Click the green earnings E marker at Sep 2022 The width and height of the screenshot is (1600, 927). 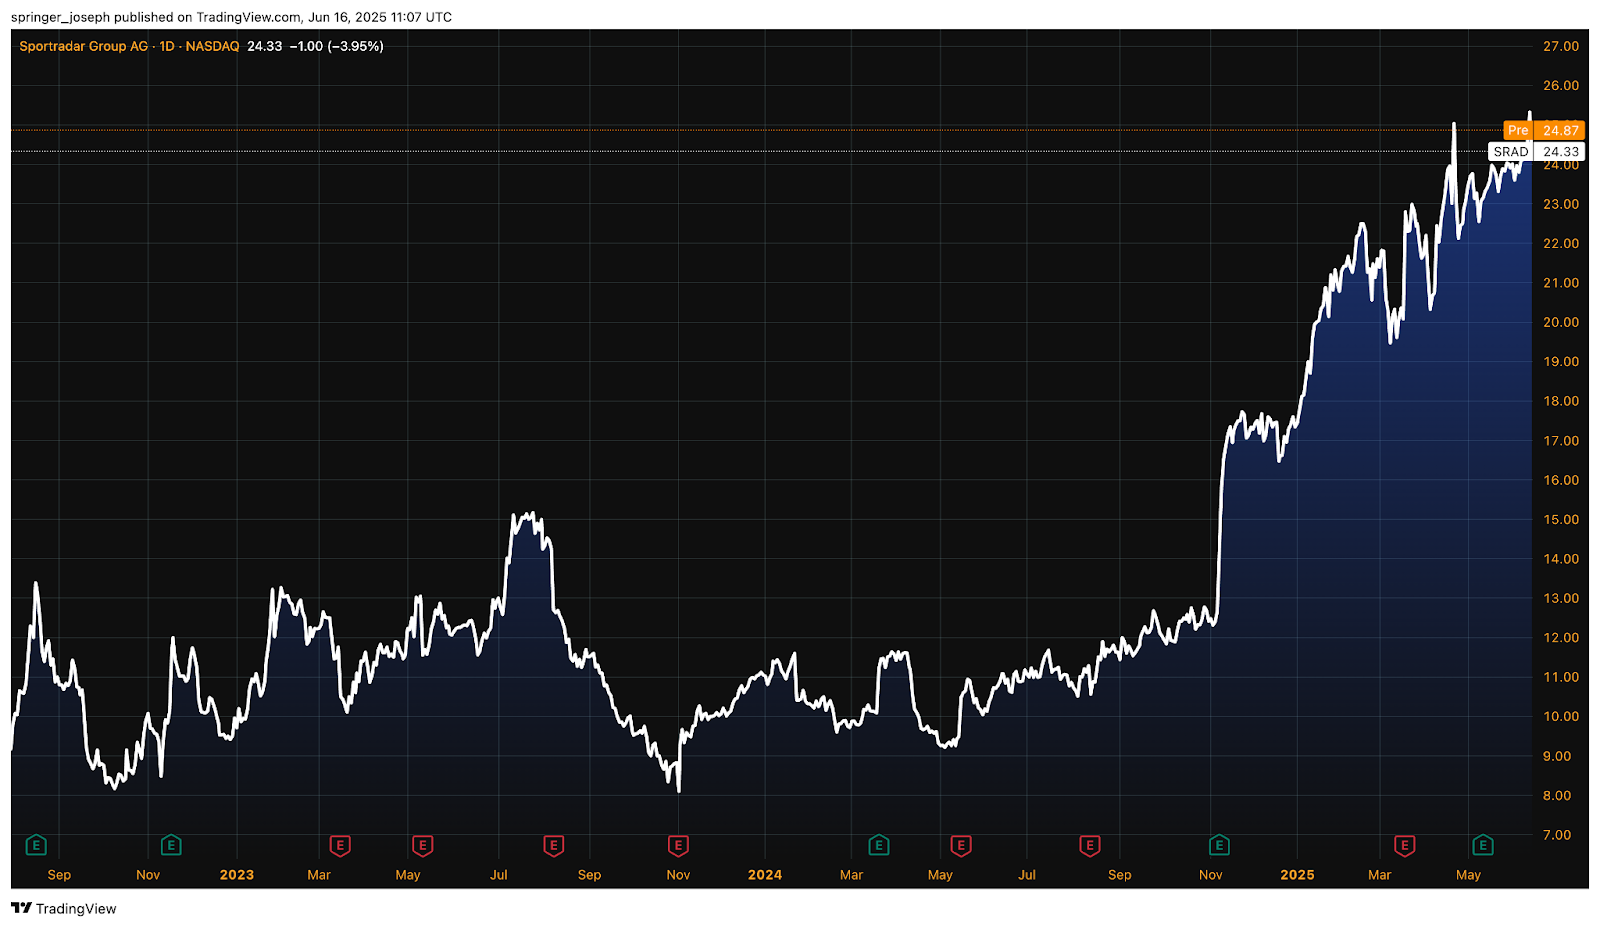(36, 846)
